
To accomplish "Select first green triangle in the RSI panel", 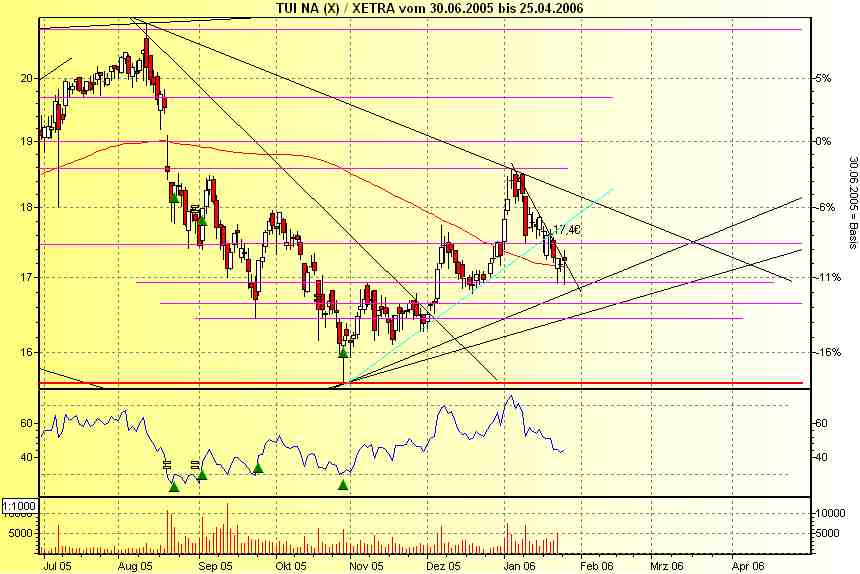I will [x=174, y=486].
